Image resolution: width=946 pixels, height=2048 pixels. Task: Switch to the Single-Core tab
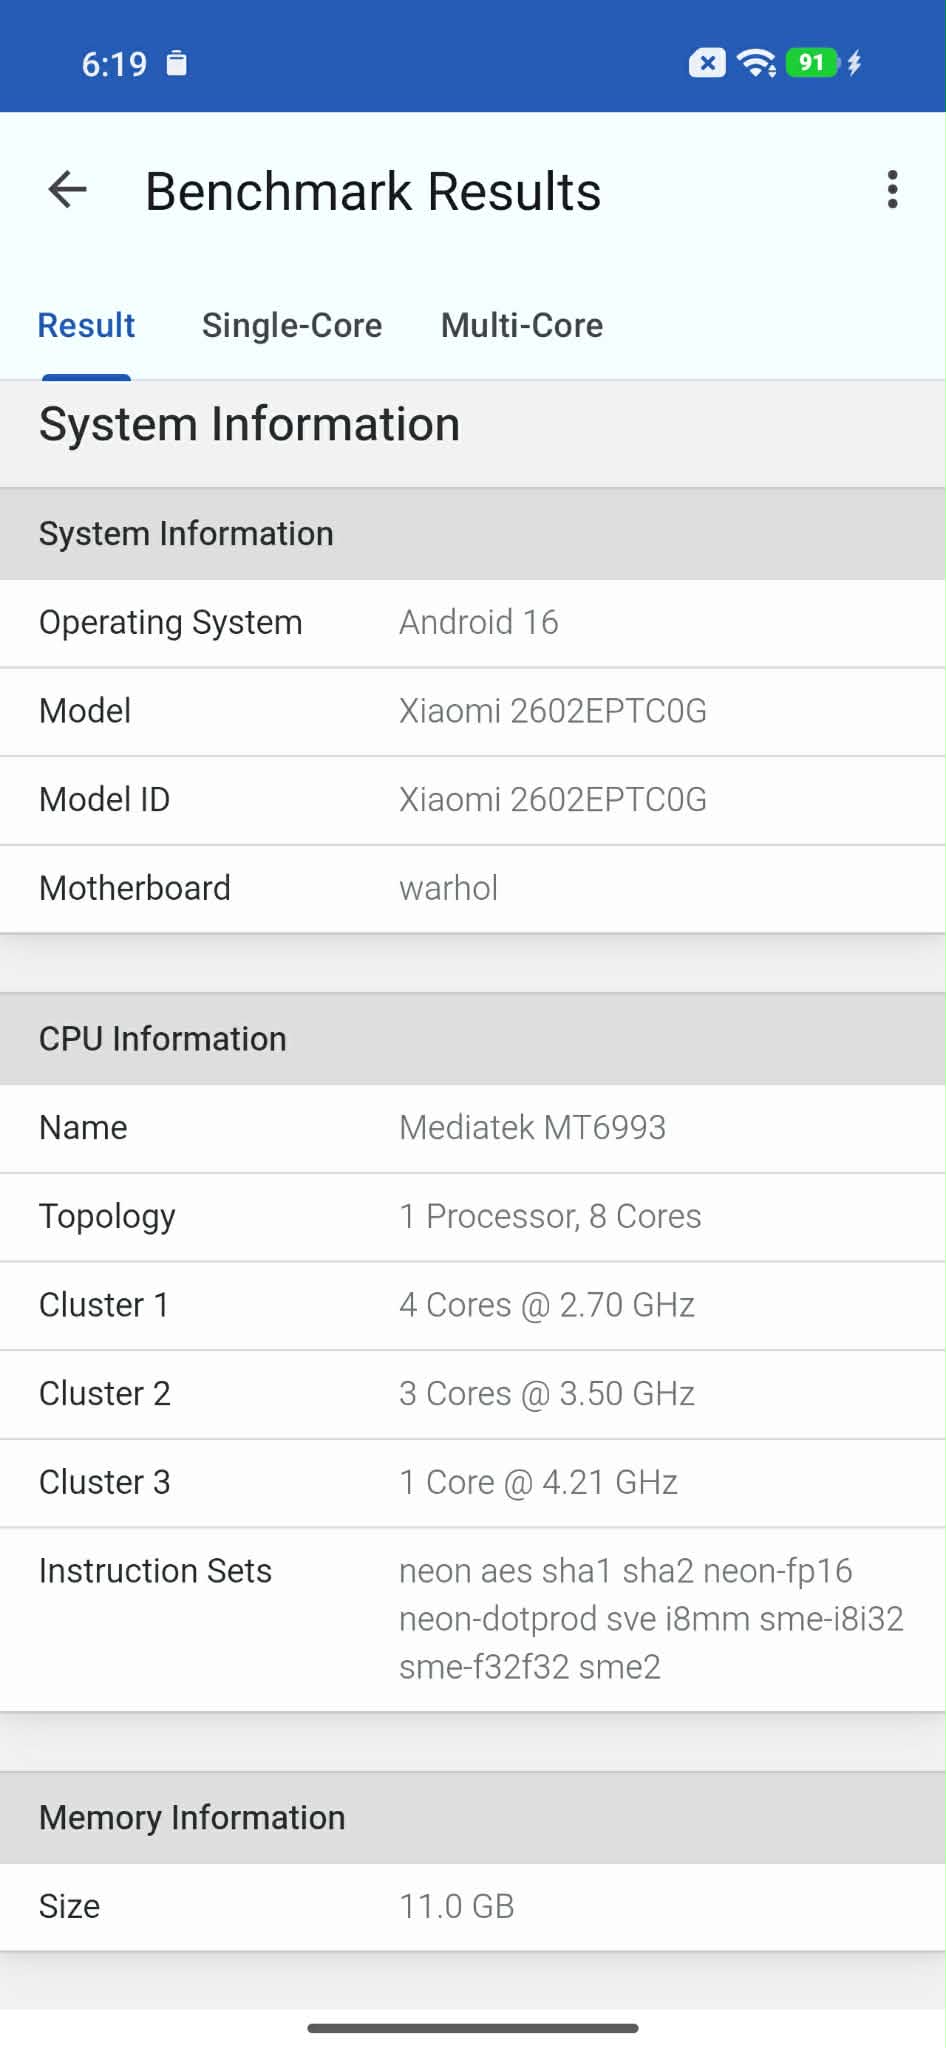(292, 325)
